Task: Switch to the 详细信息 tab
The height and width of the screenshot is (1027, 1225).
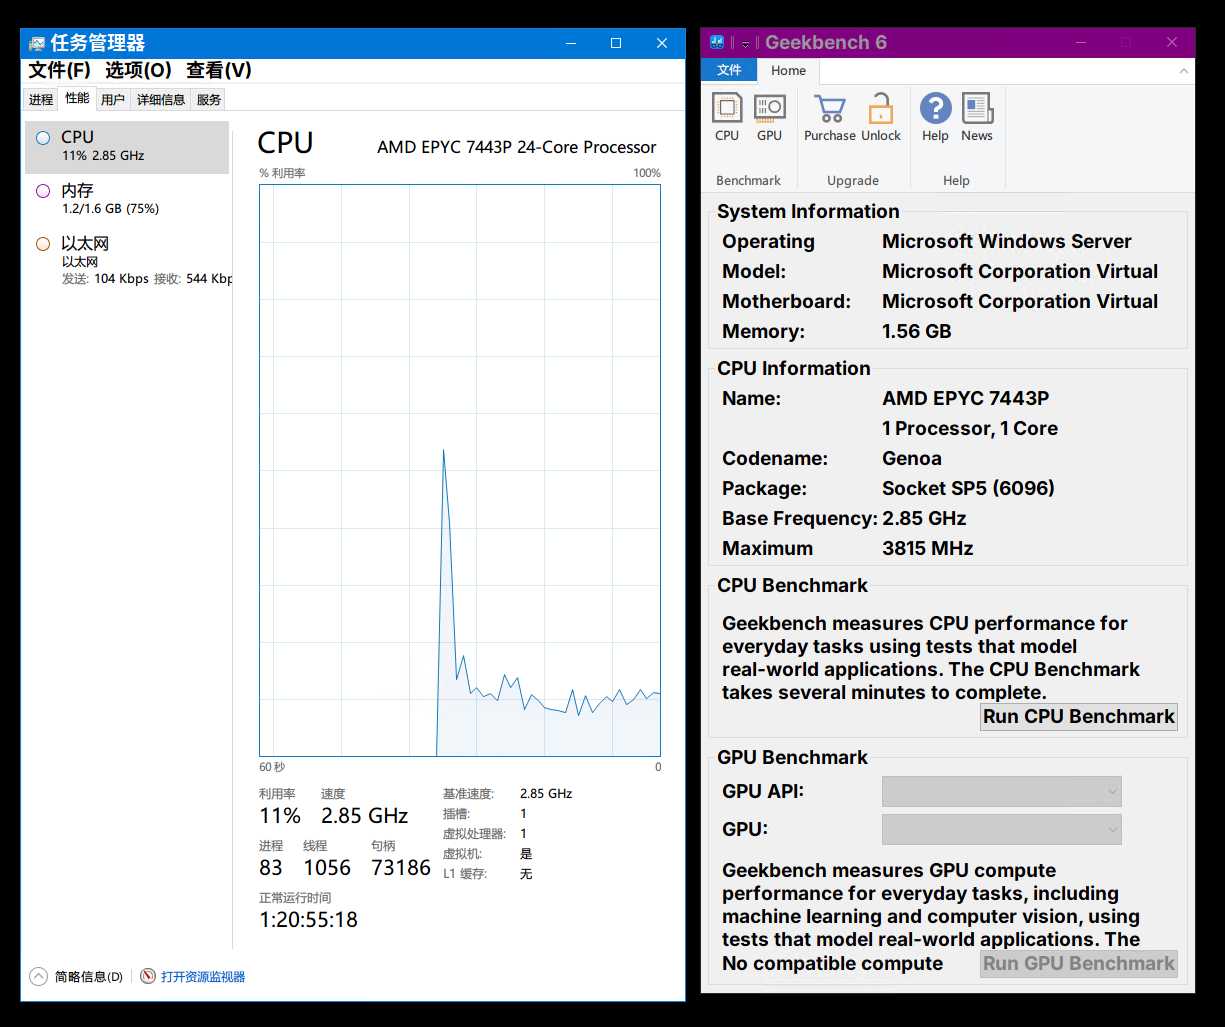Action: pyautogui.click(x=161, y=99)
